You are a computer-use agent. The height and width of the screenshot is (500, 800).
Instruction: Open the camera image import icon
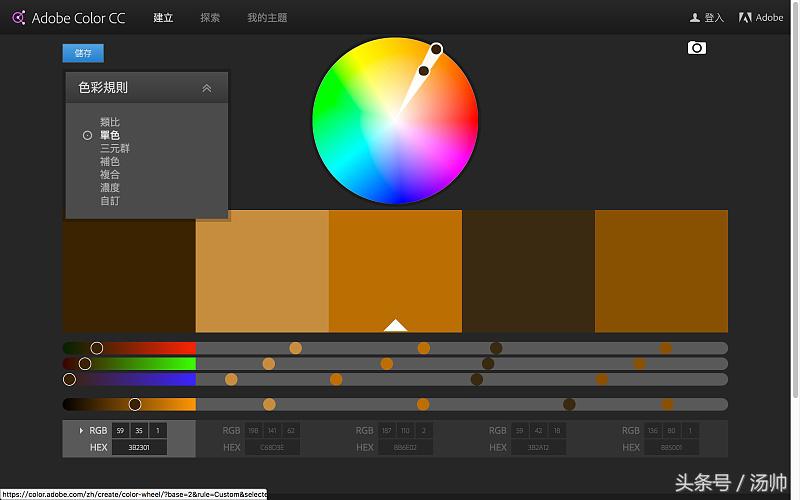[696, 48]
